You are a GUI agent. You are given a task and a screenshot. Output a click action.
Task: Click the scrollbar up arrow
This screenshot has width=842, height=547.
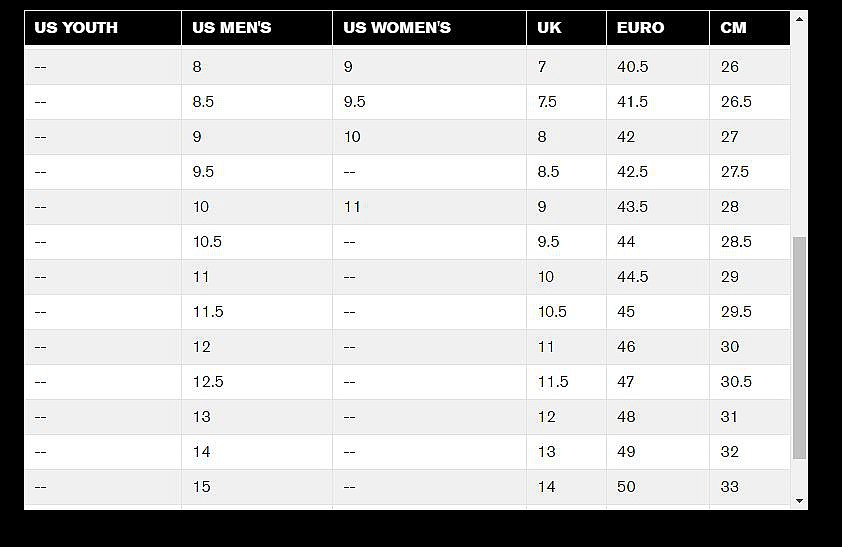pyautogui.click(x=799, y=19)
